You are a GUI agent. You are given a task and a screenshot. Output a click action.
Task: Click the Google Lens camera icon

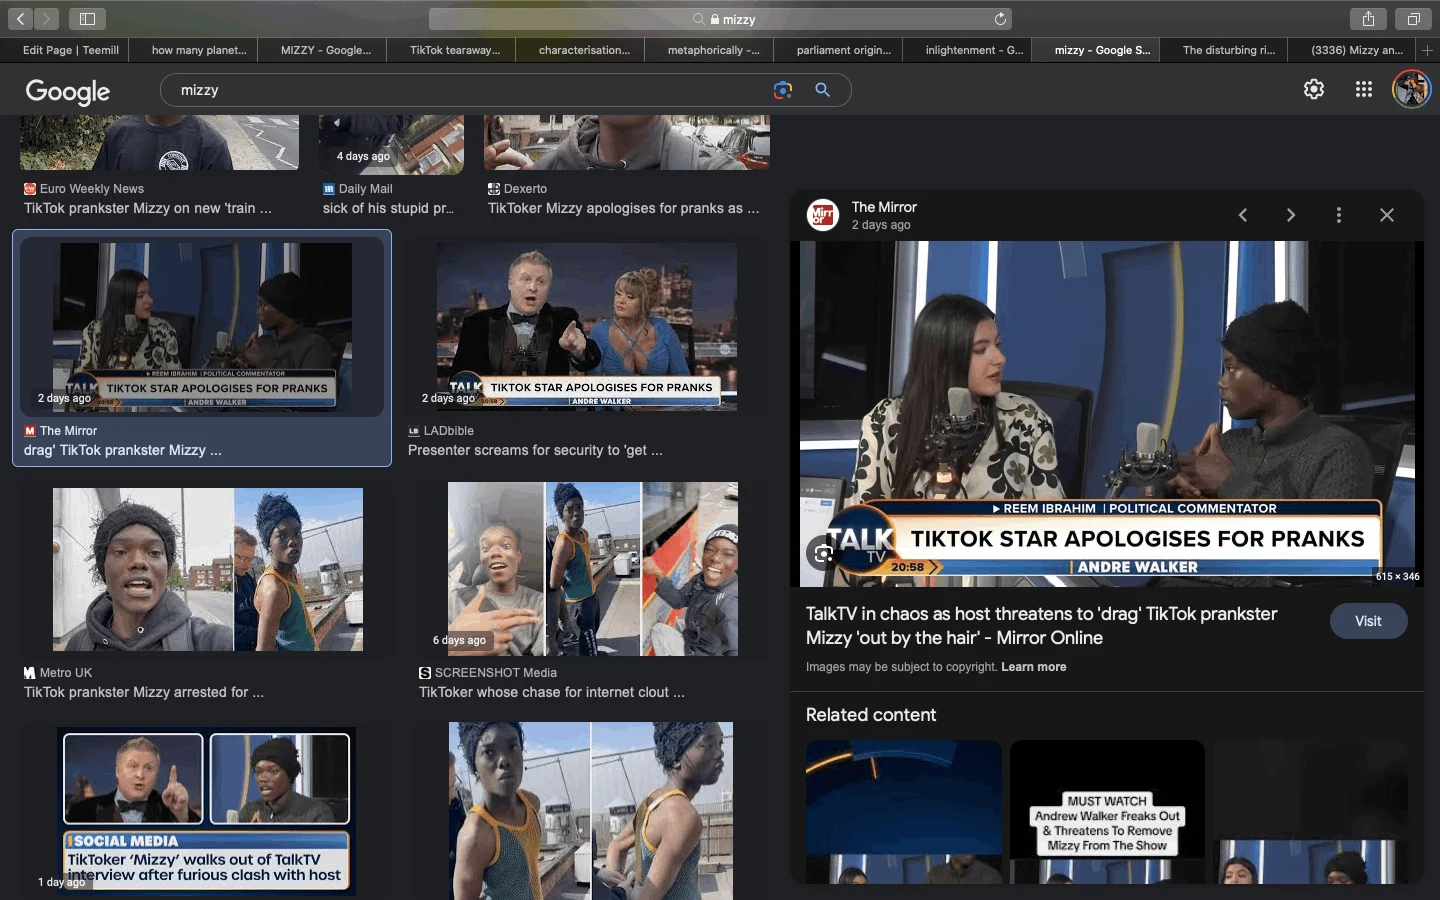(782, 90)
